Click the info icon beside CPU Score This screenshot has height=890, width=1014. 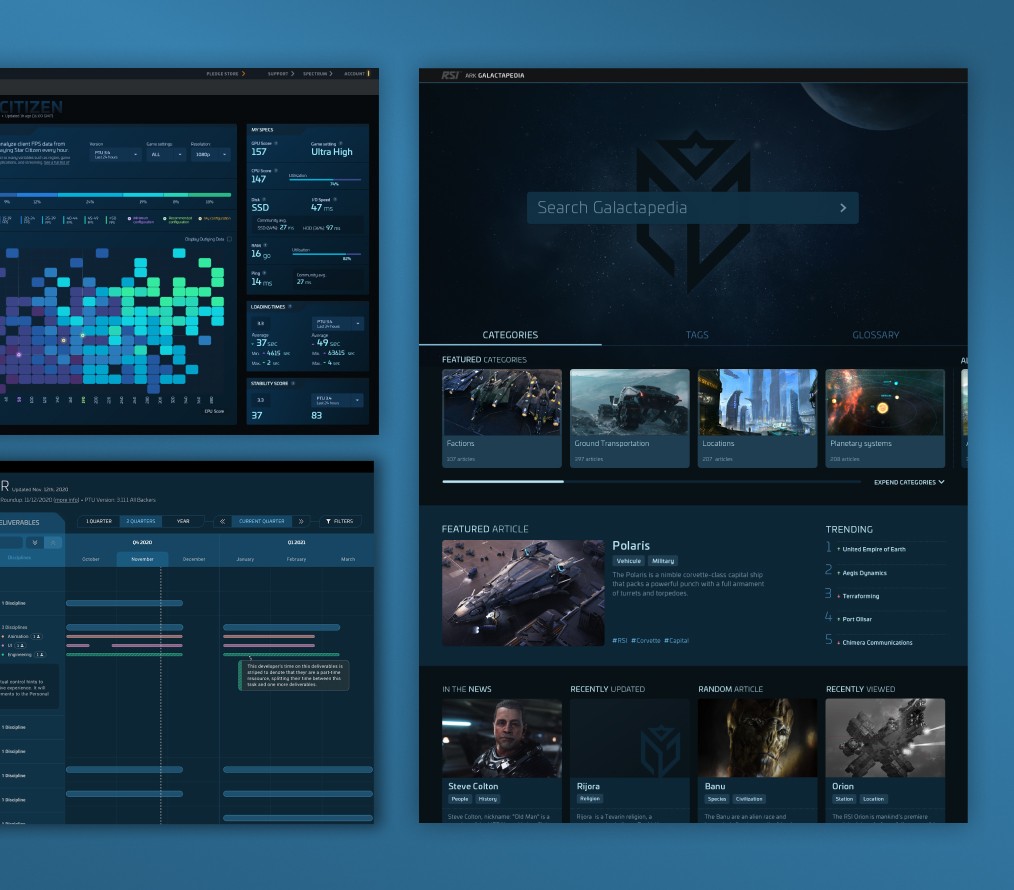(276, 171)
